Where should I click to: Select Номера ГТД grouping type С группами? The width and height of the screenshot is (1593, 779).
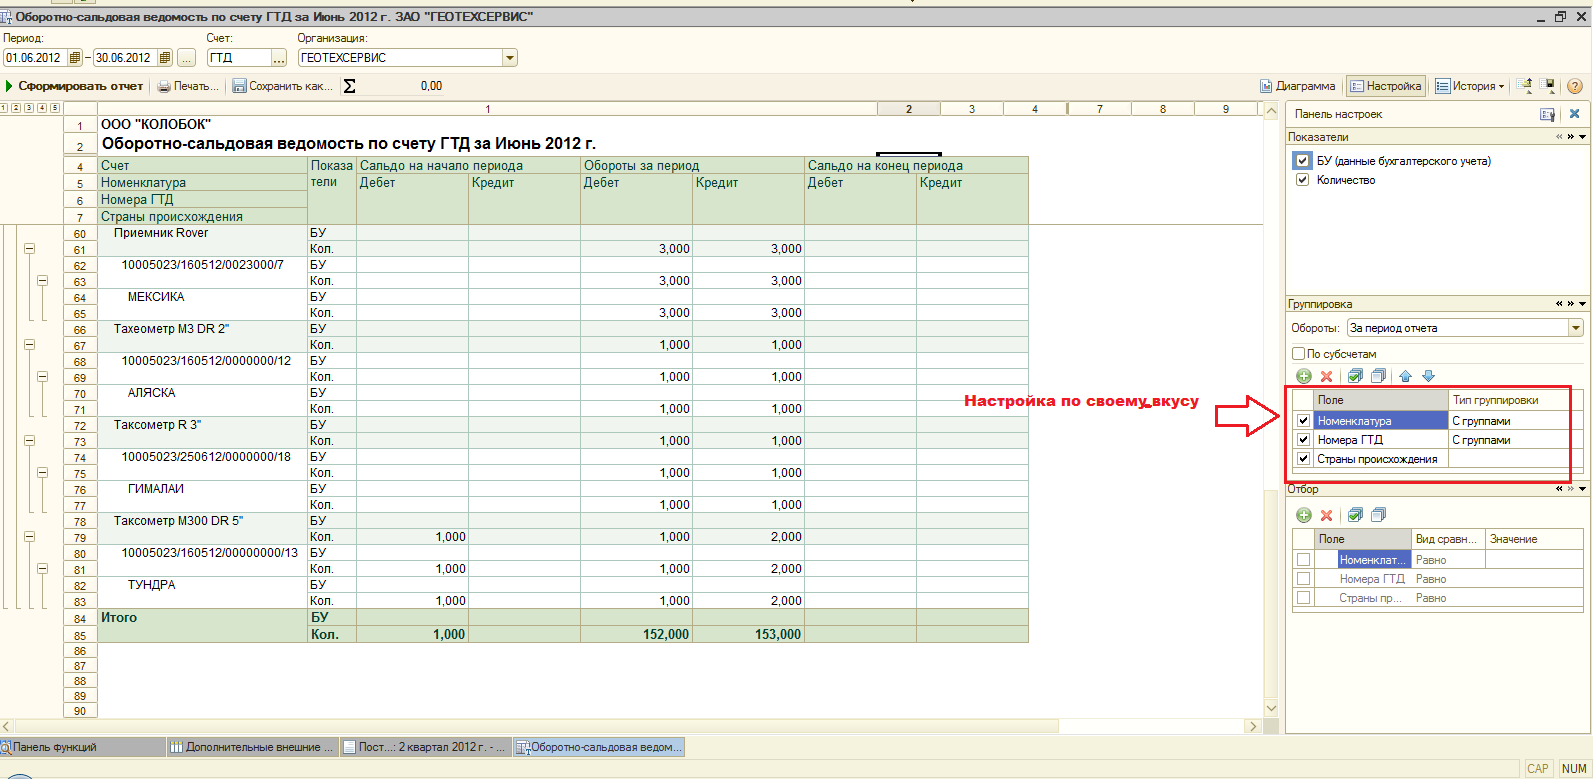pyautogui.click(x=1510, y=440)
